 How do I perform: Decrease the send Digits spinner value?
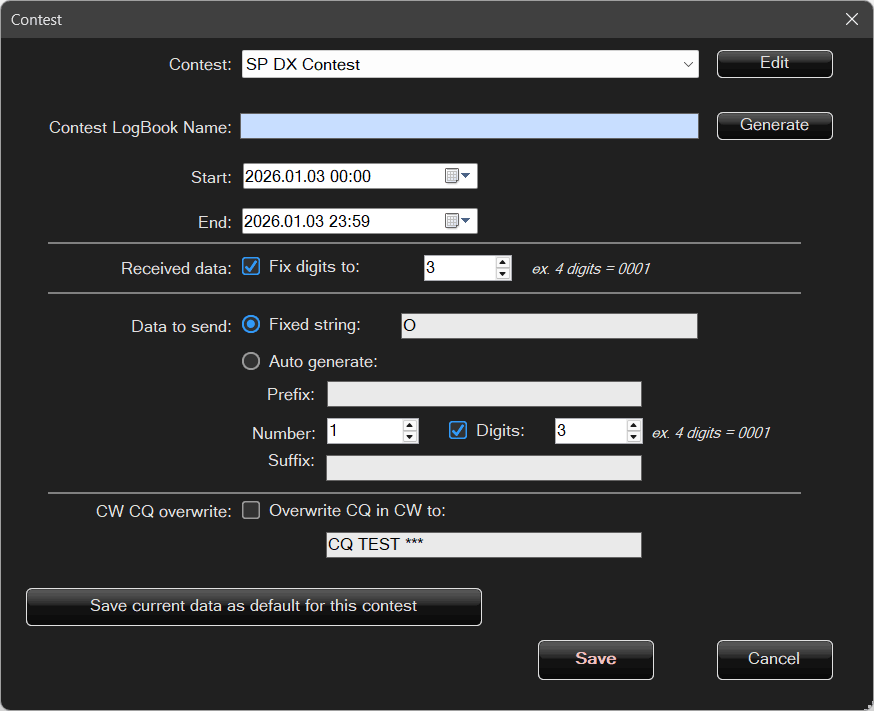pos(634,437)
